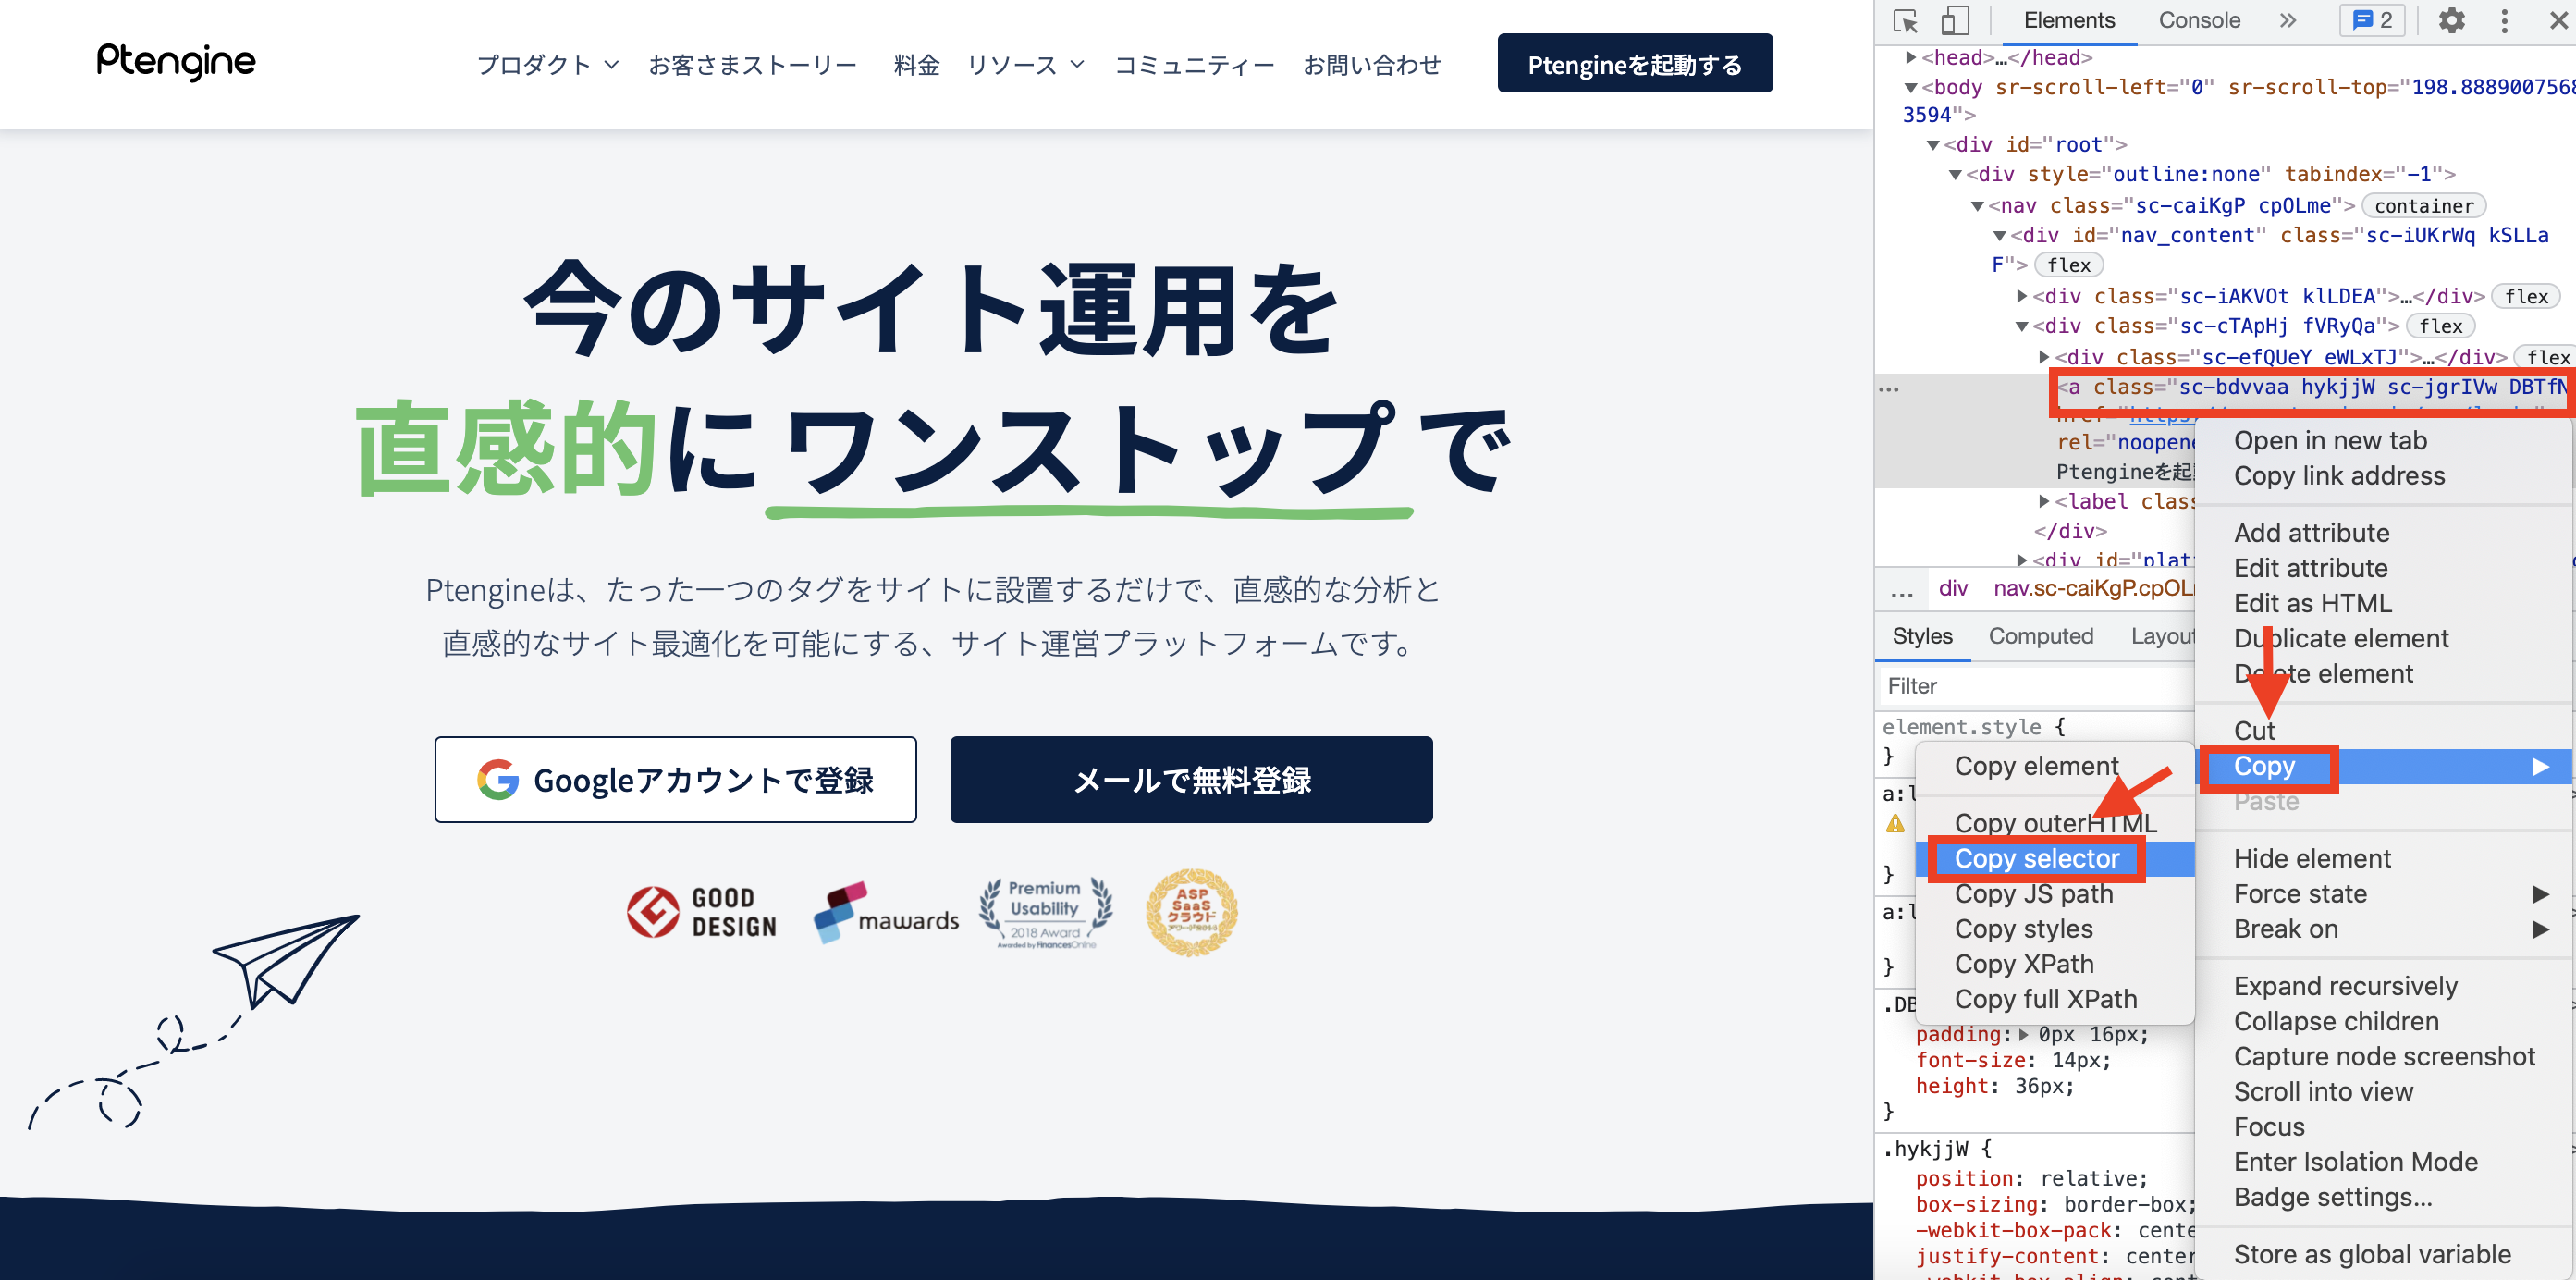The image size is (2576, 1280).
Task: Toggle flex badge on div sc-iAKVOt
Action: (2526, 297)
